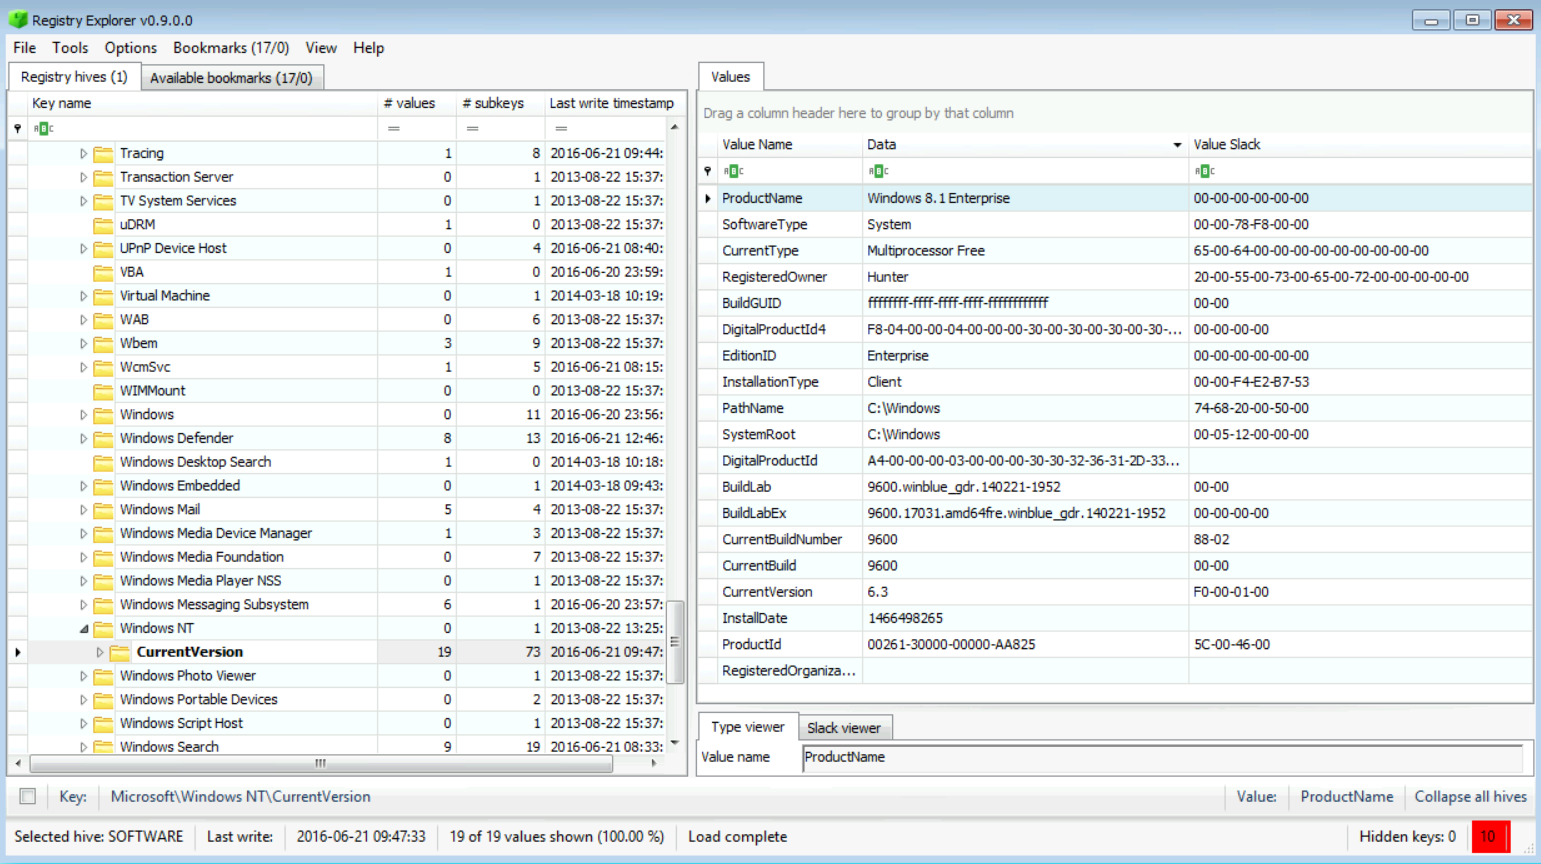The image size is (1541, 864).
Task: Expand the Tracing key
Action: point(84,154)
